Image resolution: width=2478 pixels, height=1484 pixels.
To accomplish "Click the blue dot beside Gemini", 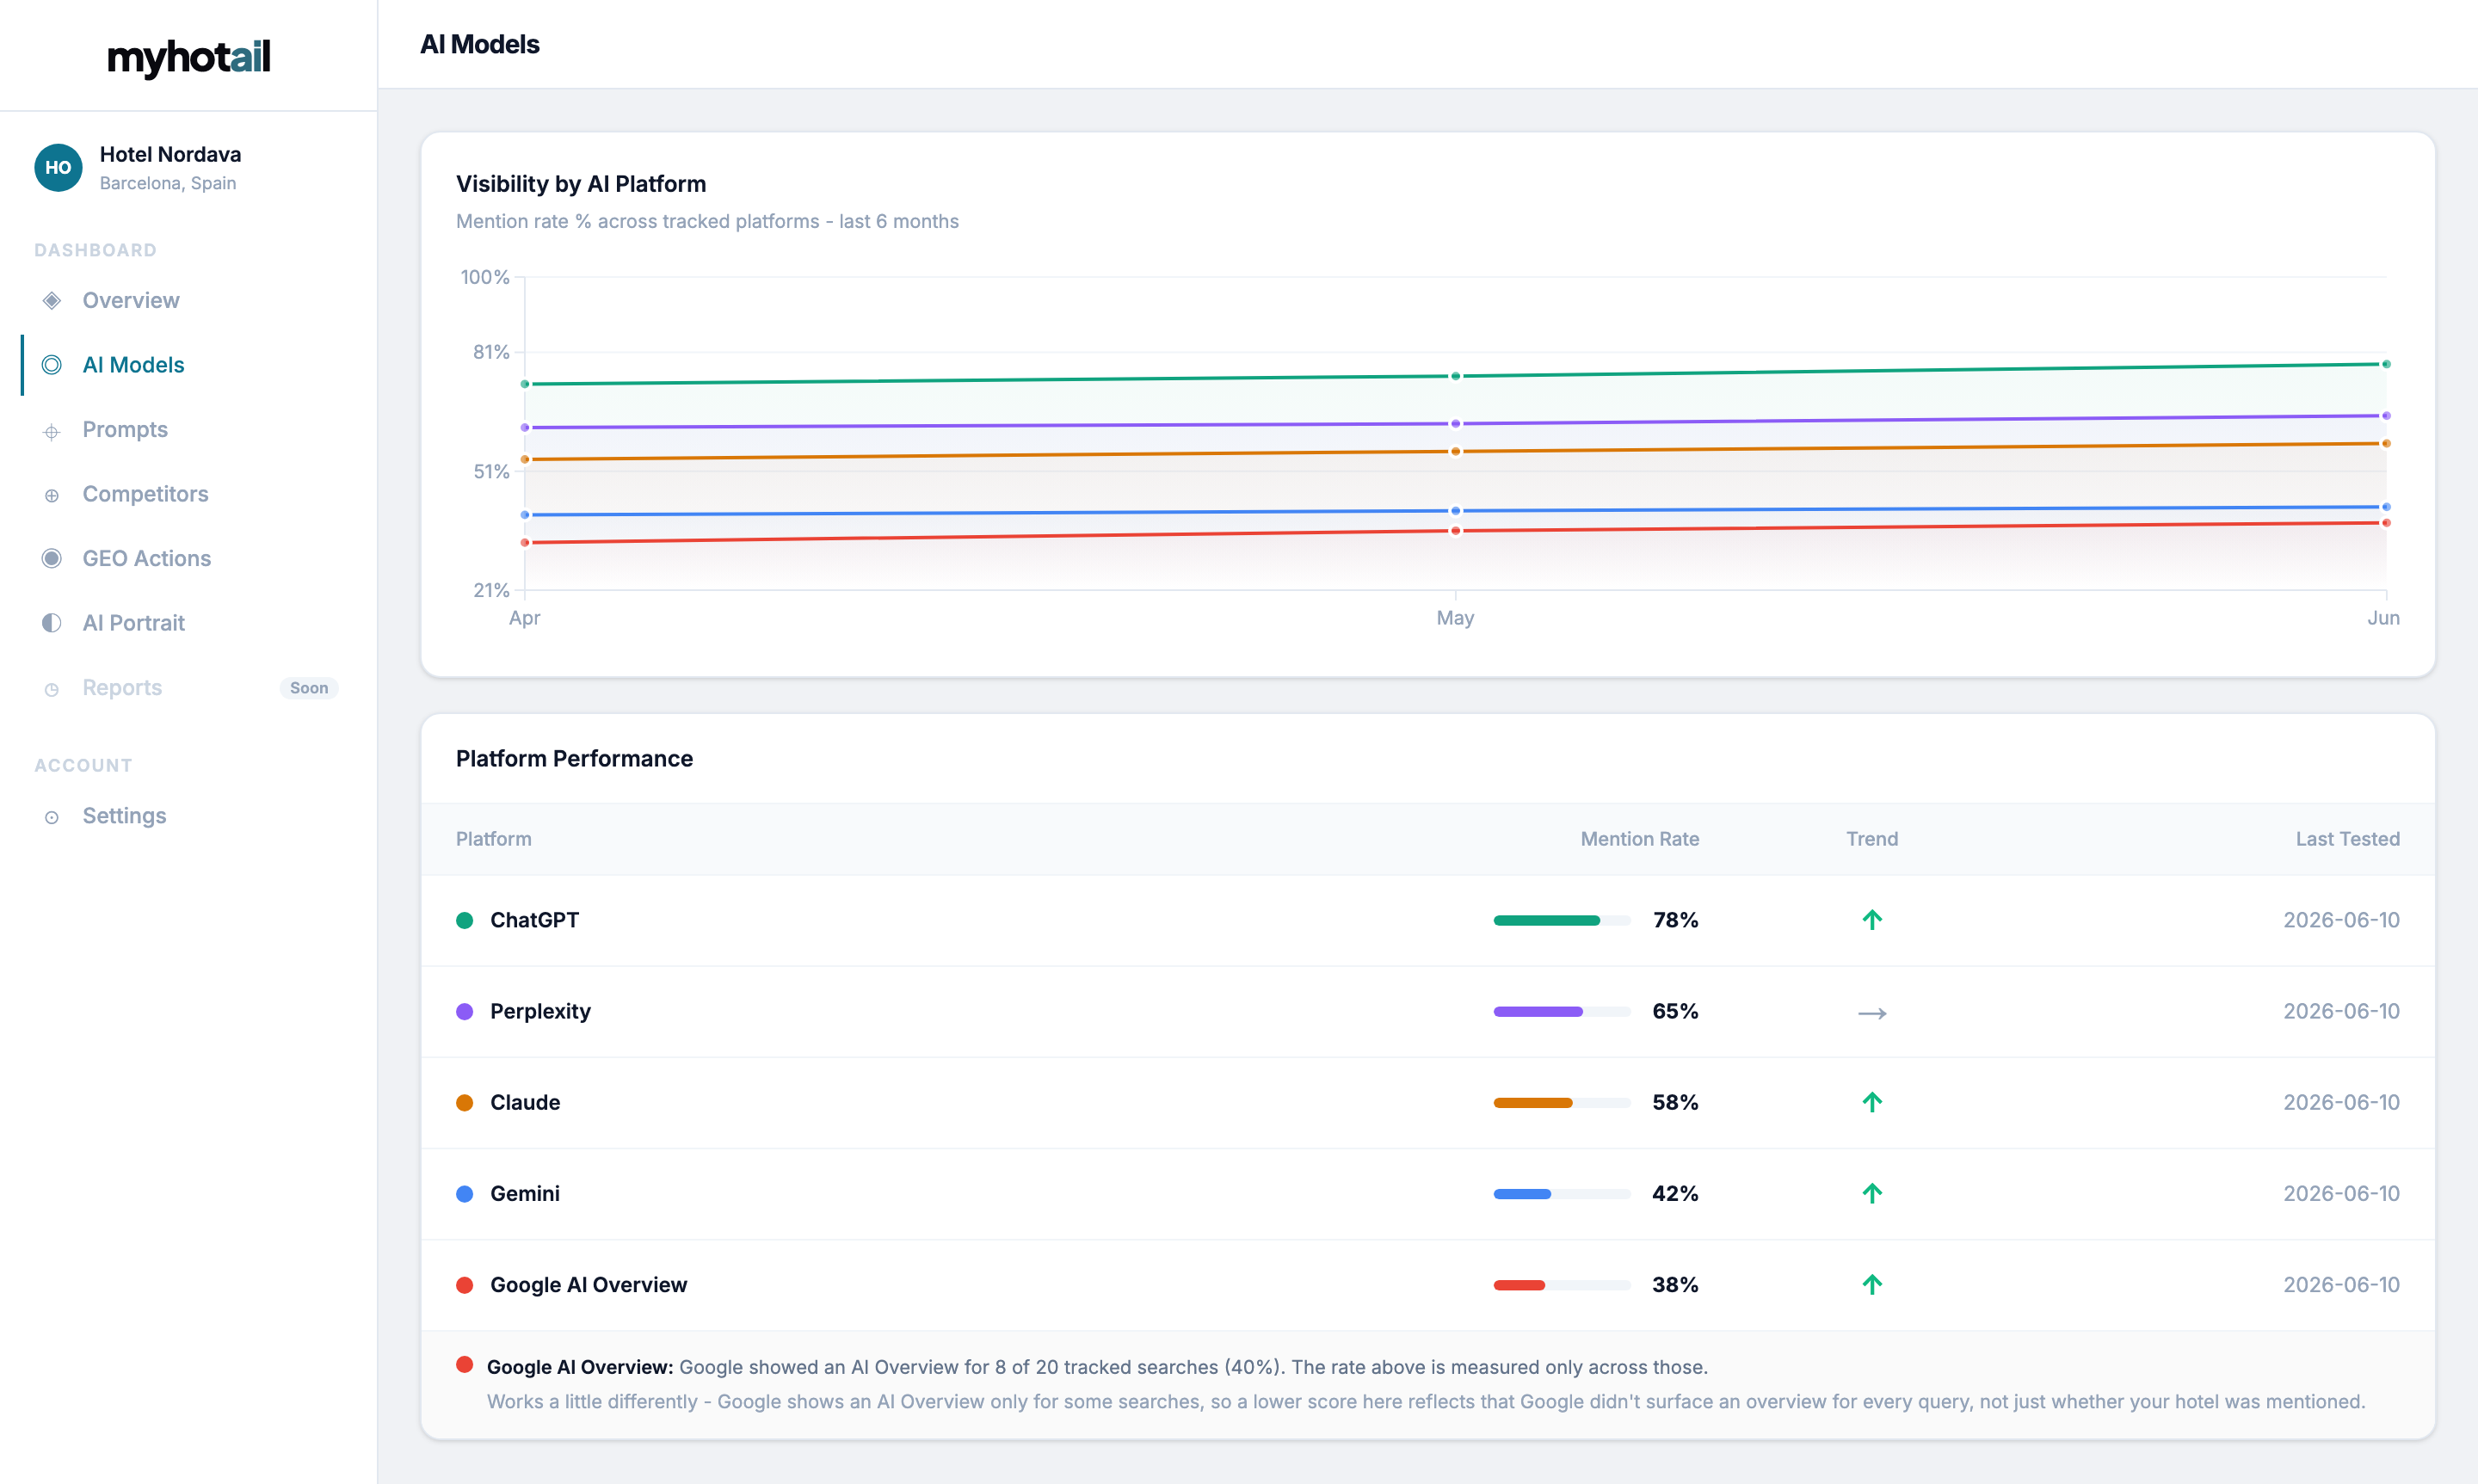I will point(464,1193).
